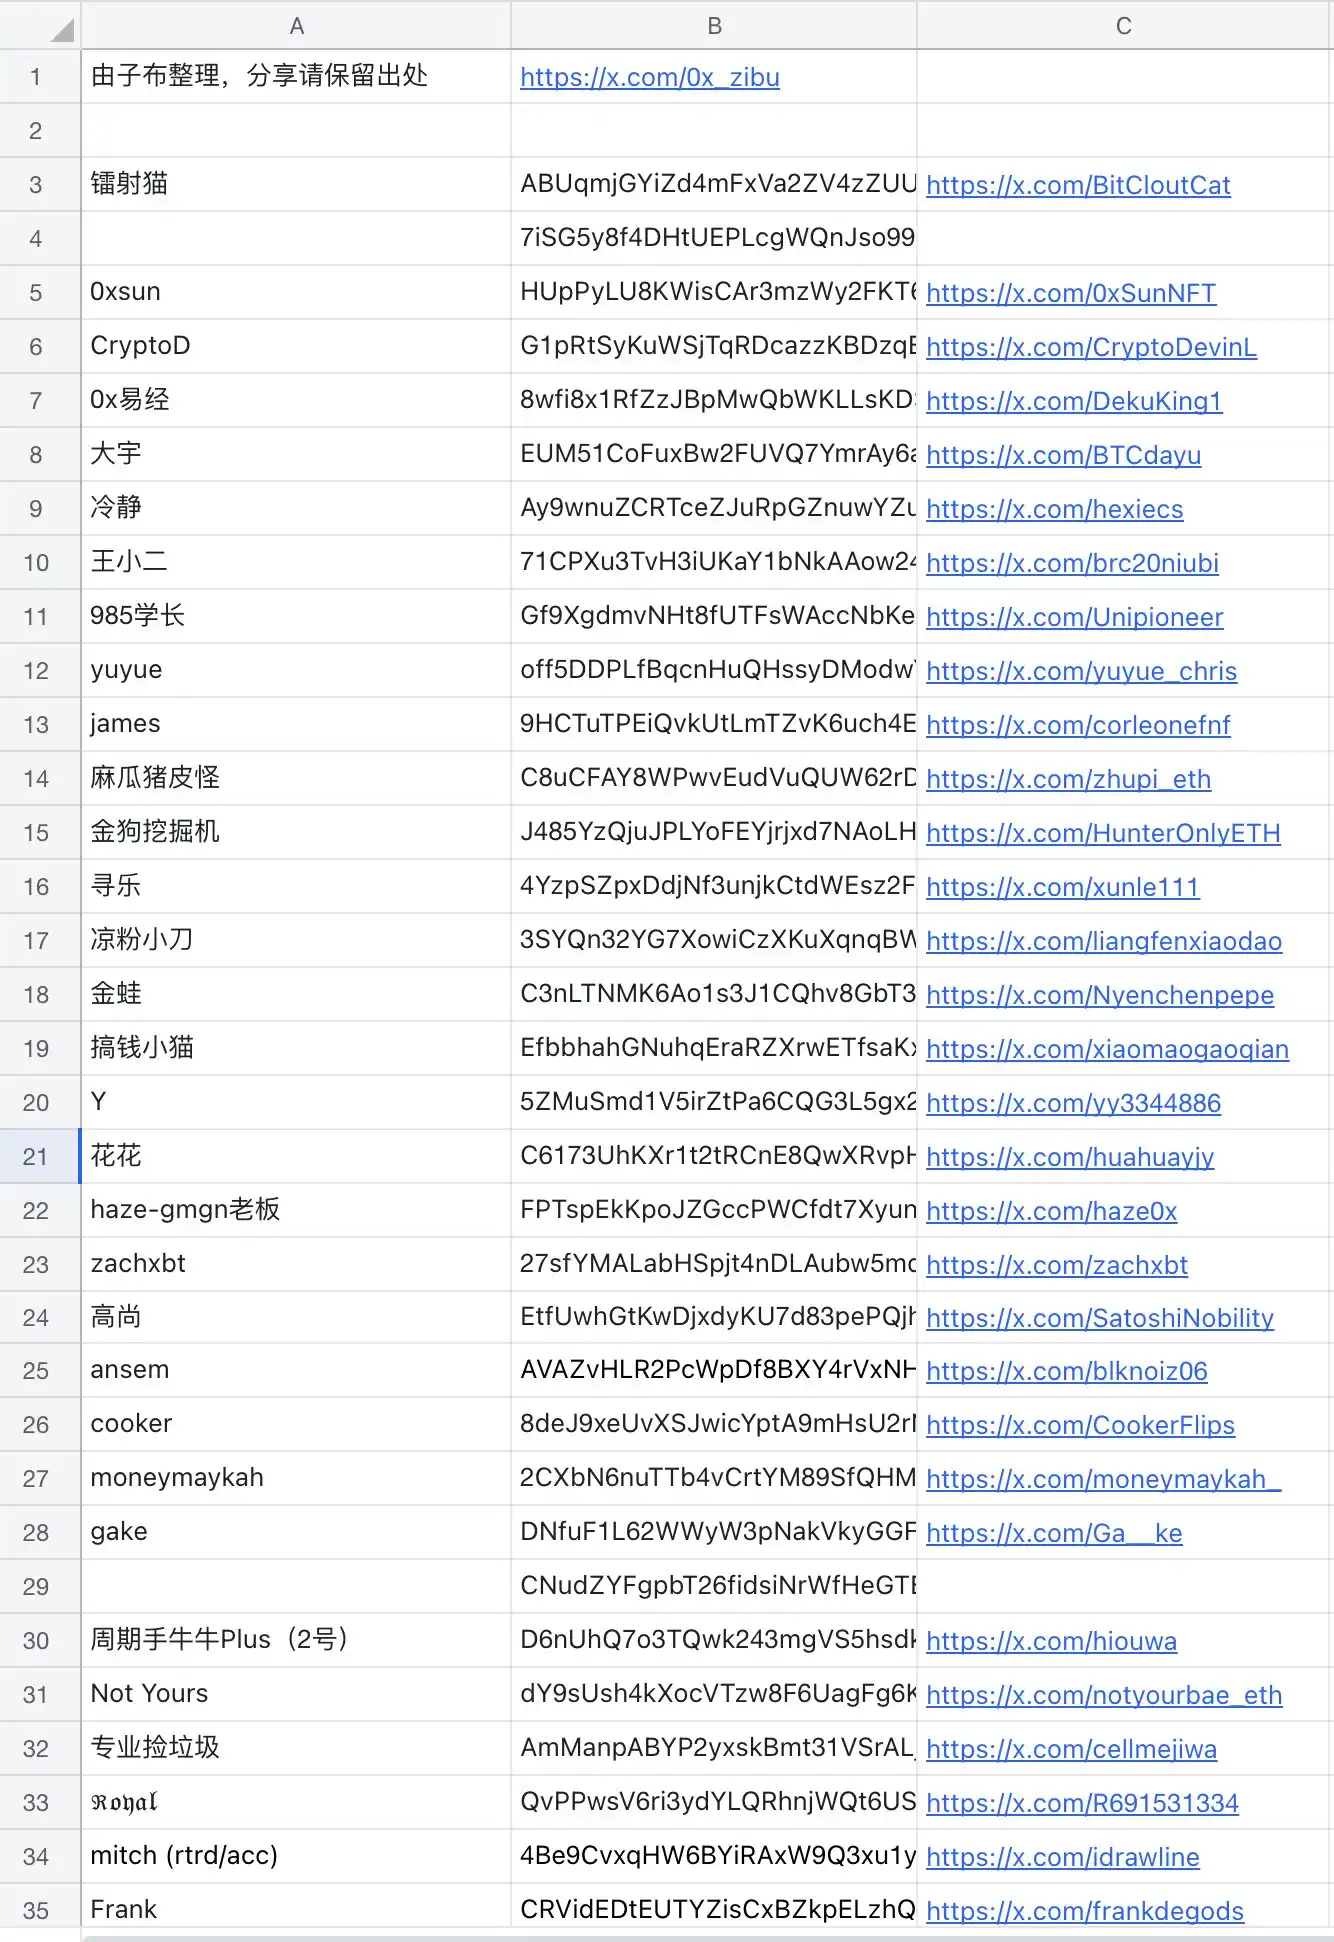Select column B header
The height and width of the screenshot is (1942, 1334).
(x=714, y=26)
